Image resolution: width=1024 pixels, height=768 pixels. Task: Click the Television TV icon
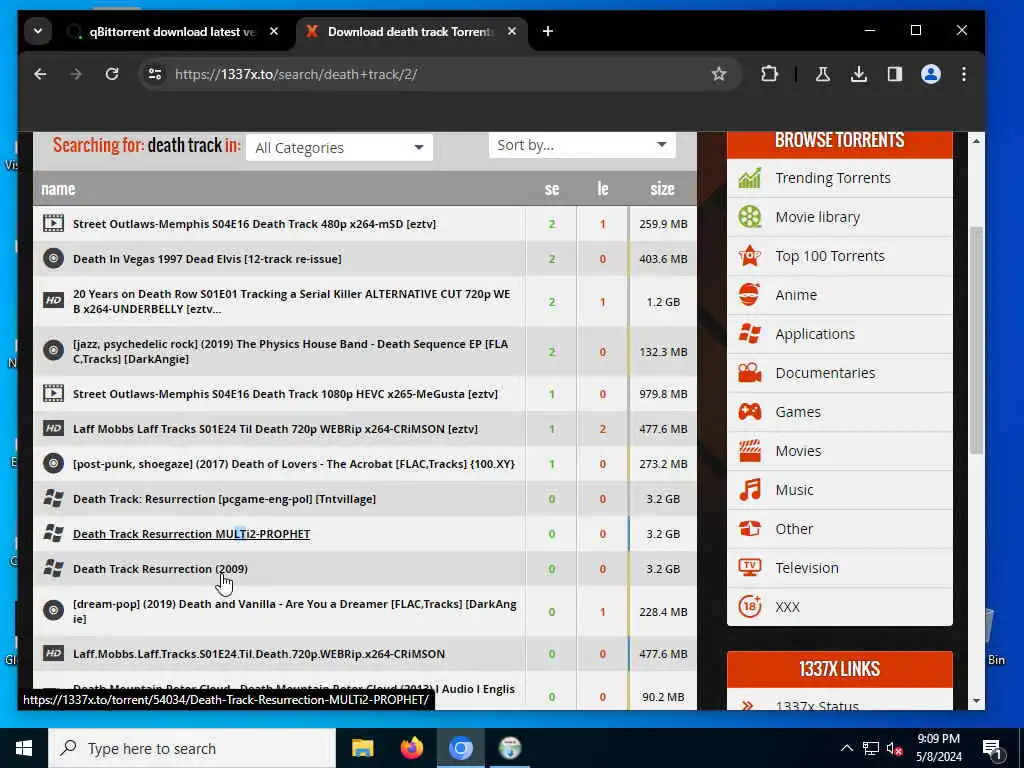(x=750, y=568)
